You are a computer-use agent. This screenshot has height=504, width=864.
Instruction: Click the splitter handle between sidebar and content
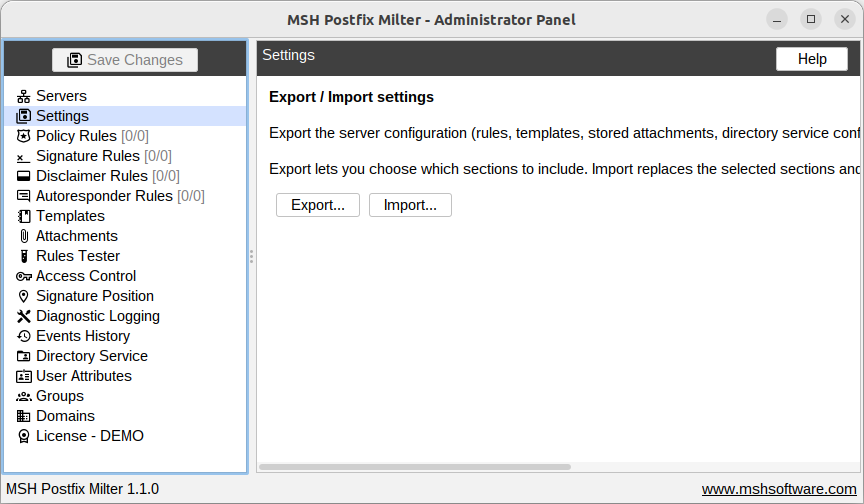(x=251, y=256)
